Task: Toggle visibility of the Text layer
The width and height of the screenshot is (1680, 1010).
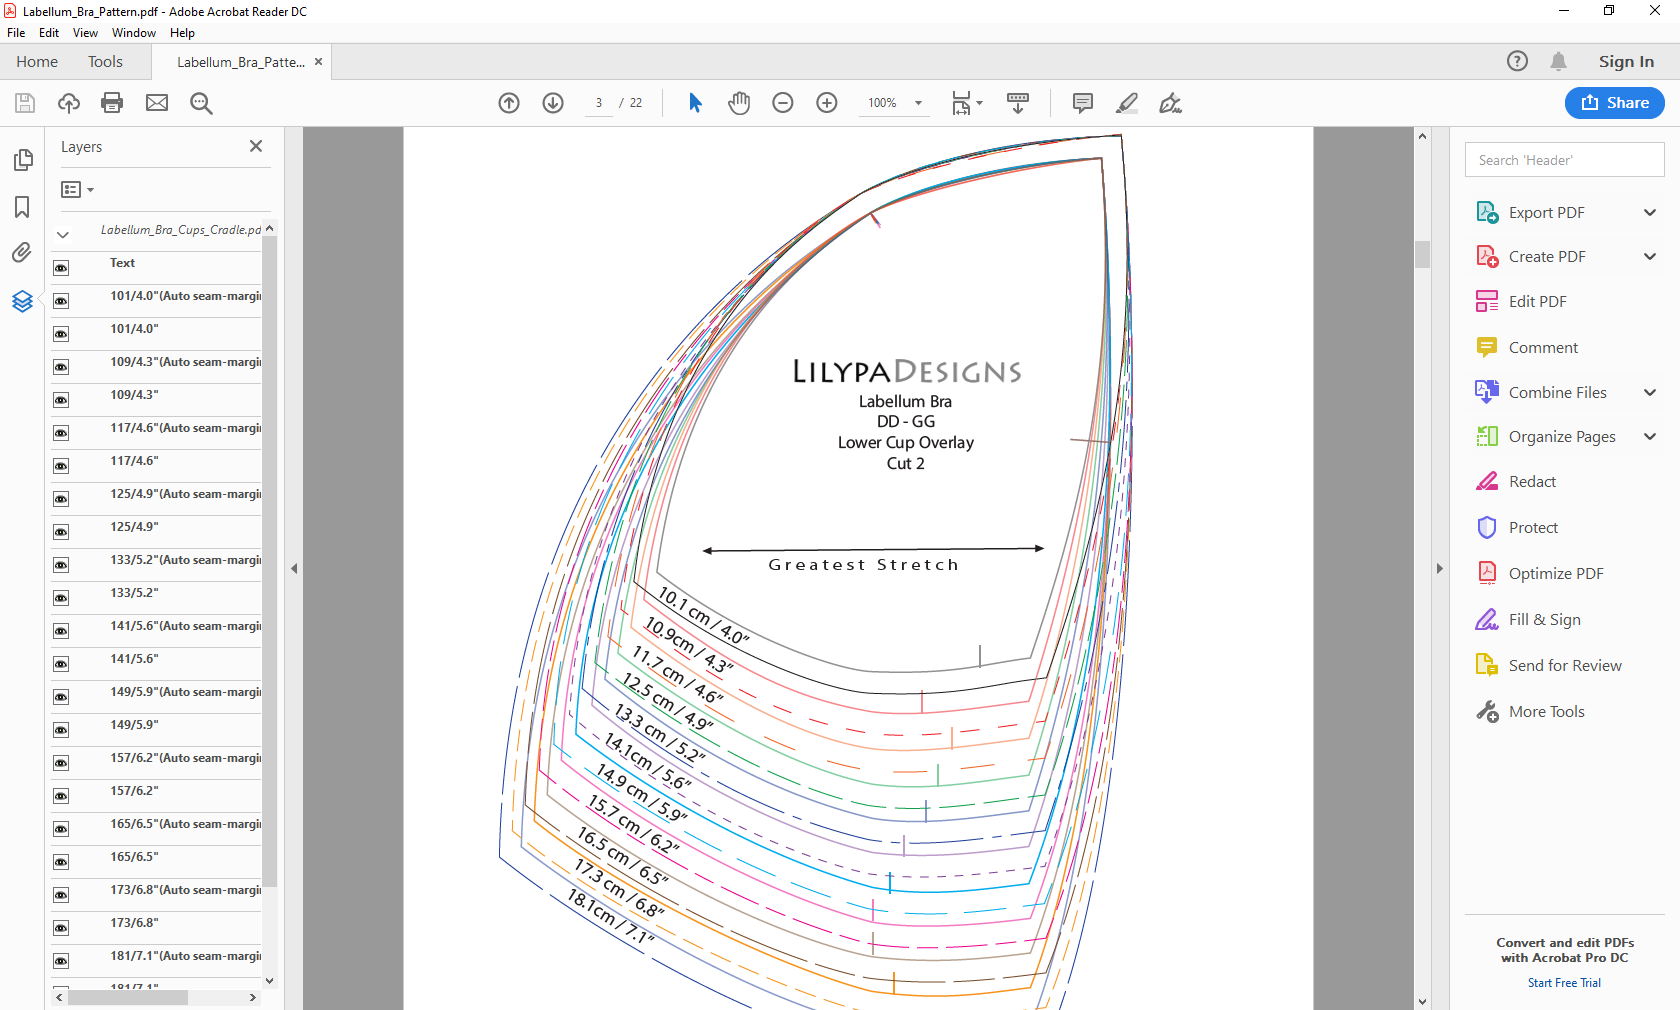Action: point(61,268)
